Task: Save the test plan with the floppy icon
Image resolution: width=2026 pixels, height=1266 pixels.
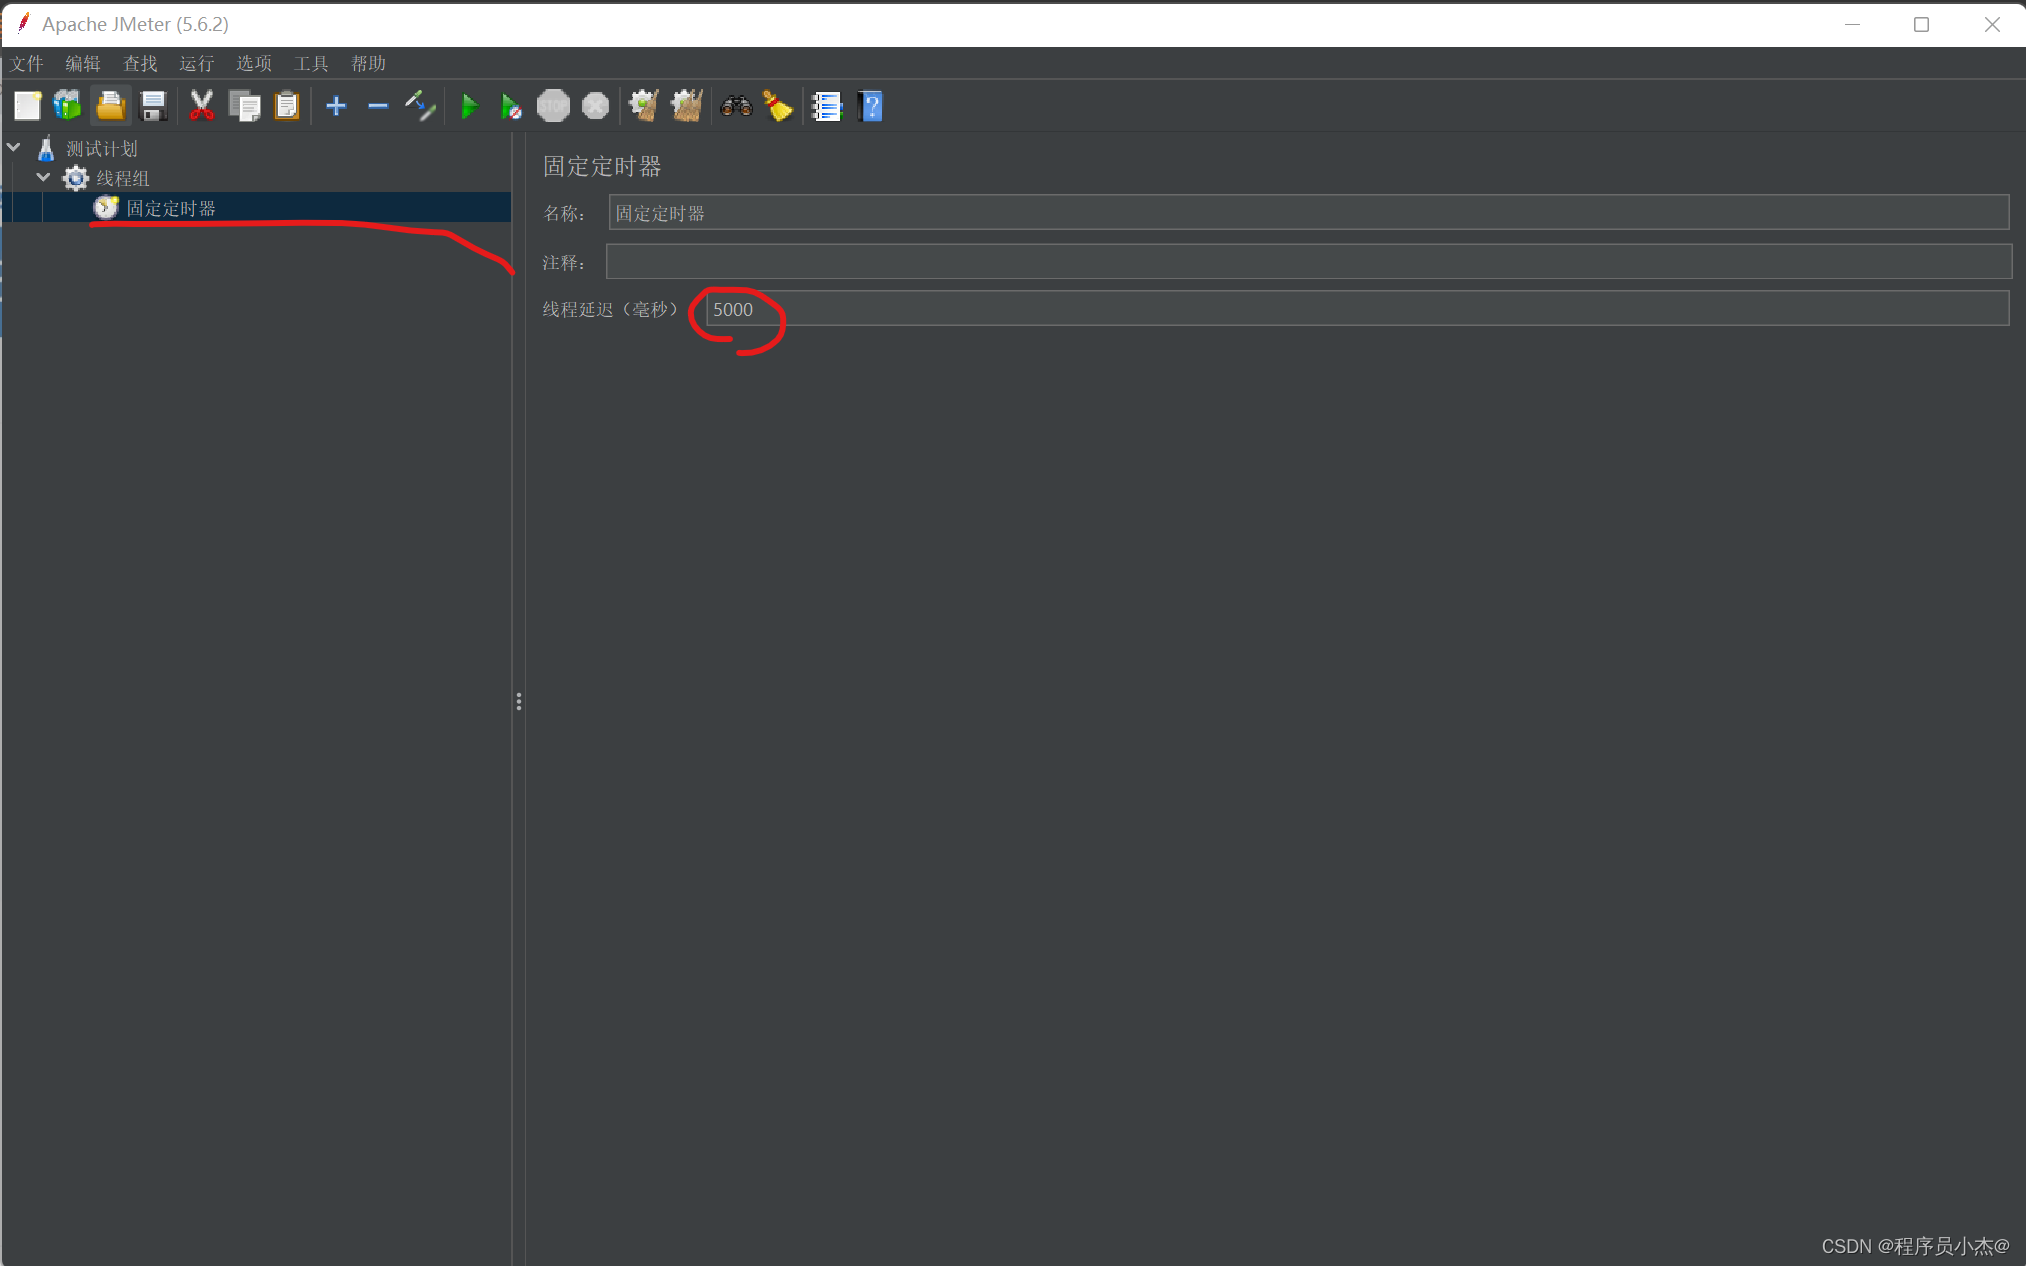Action: (x=153, y=106)
